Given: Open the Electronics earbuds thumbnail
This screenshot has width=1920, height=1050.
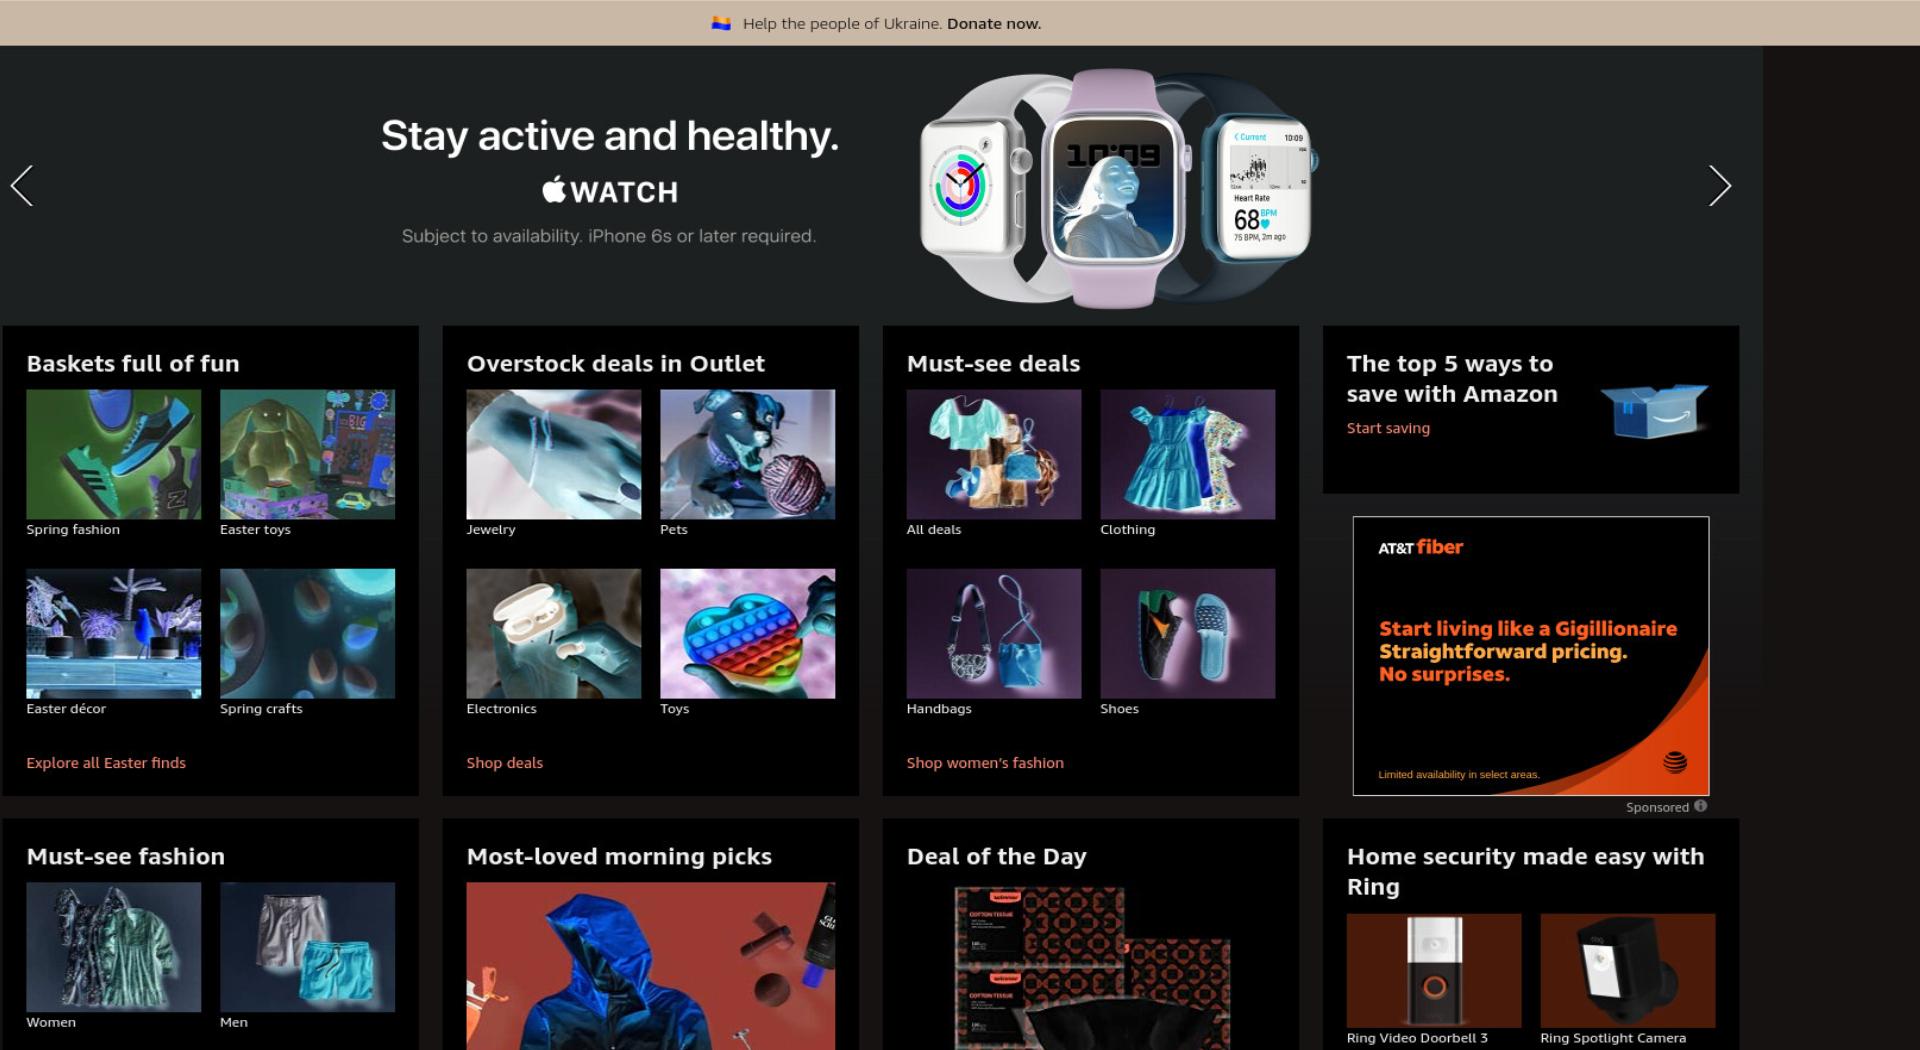Looking at the screenshot, I should (554, 633).
